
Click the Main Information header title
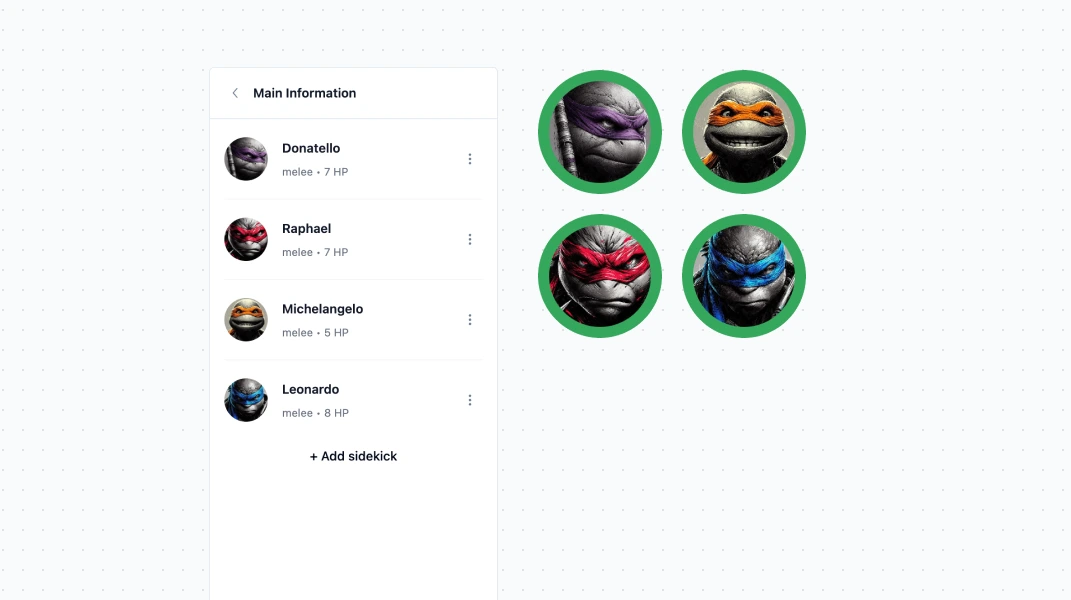coord(305,93)
